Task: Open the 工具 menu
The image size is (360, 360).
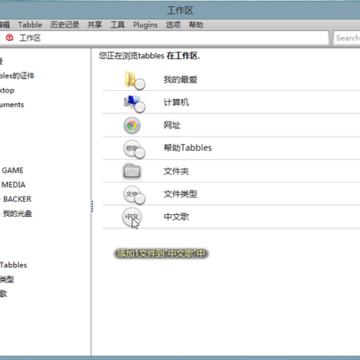Action: (117, 25)
